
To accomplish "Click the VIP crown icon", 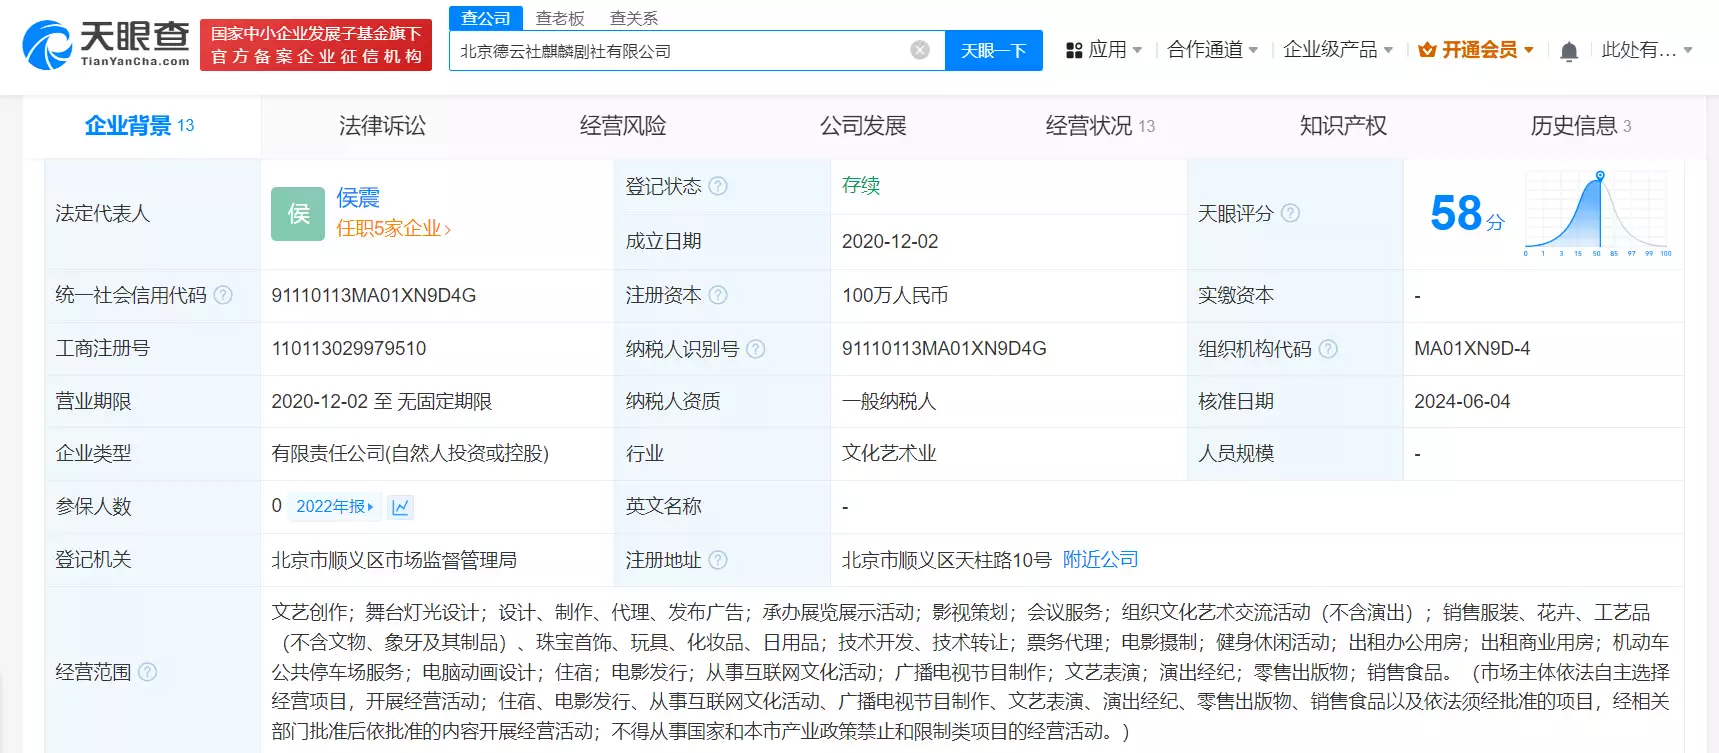I will tap(1427, 50).
